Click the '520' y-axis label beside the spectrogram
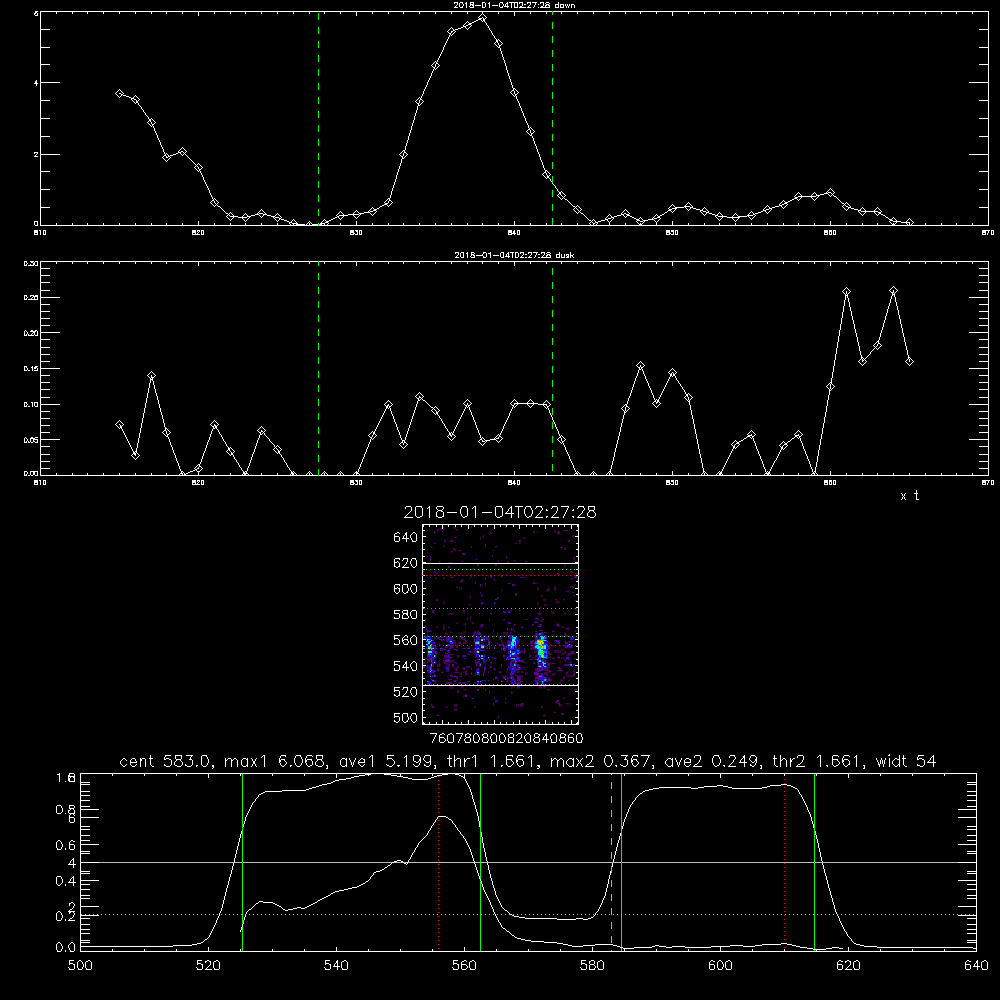 coord(406,692)
